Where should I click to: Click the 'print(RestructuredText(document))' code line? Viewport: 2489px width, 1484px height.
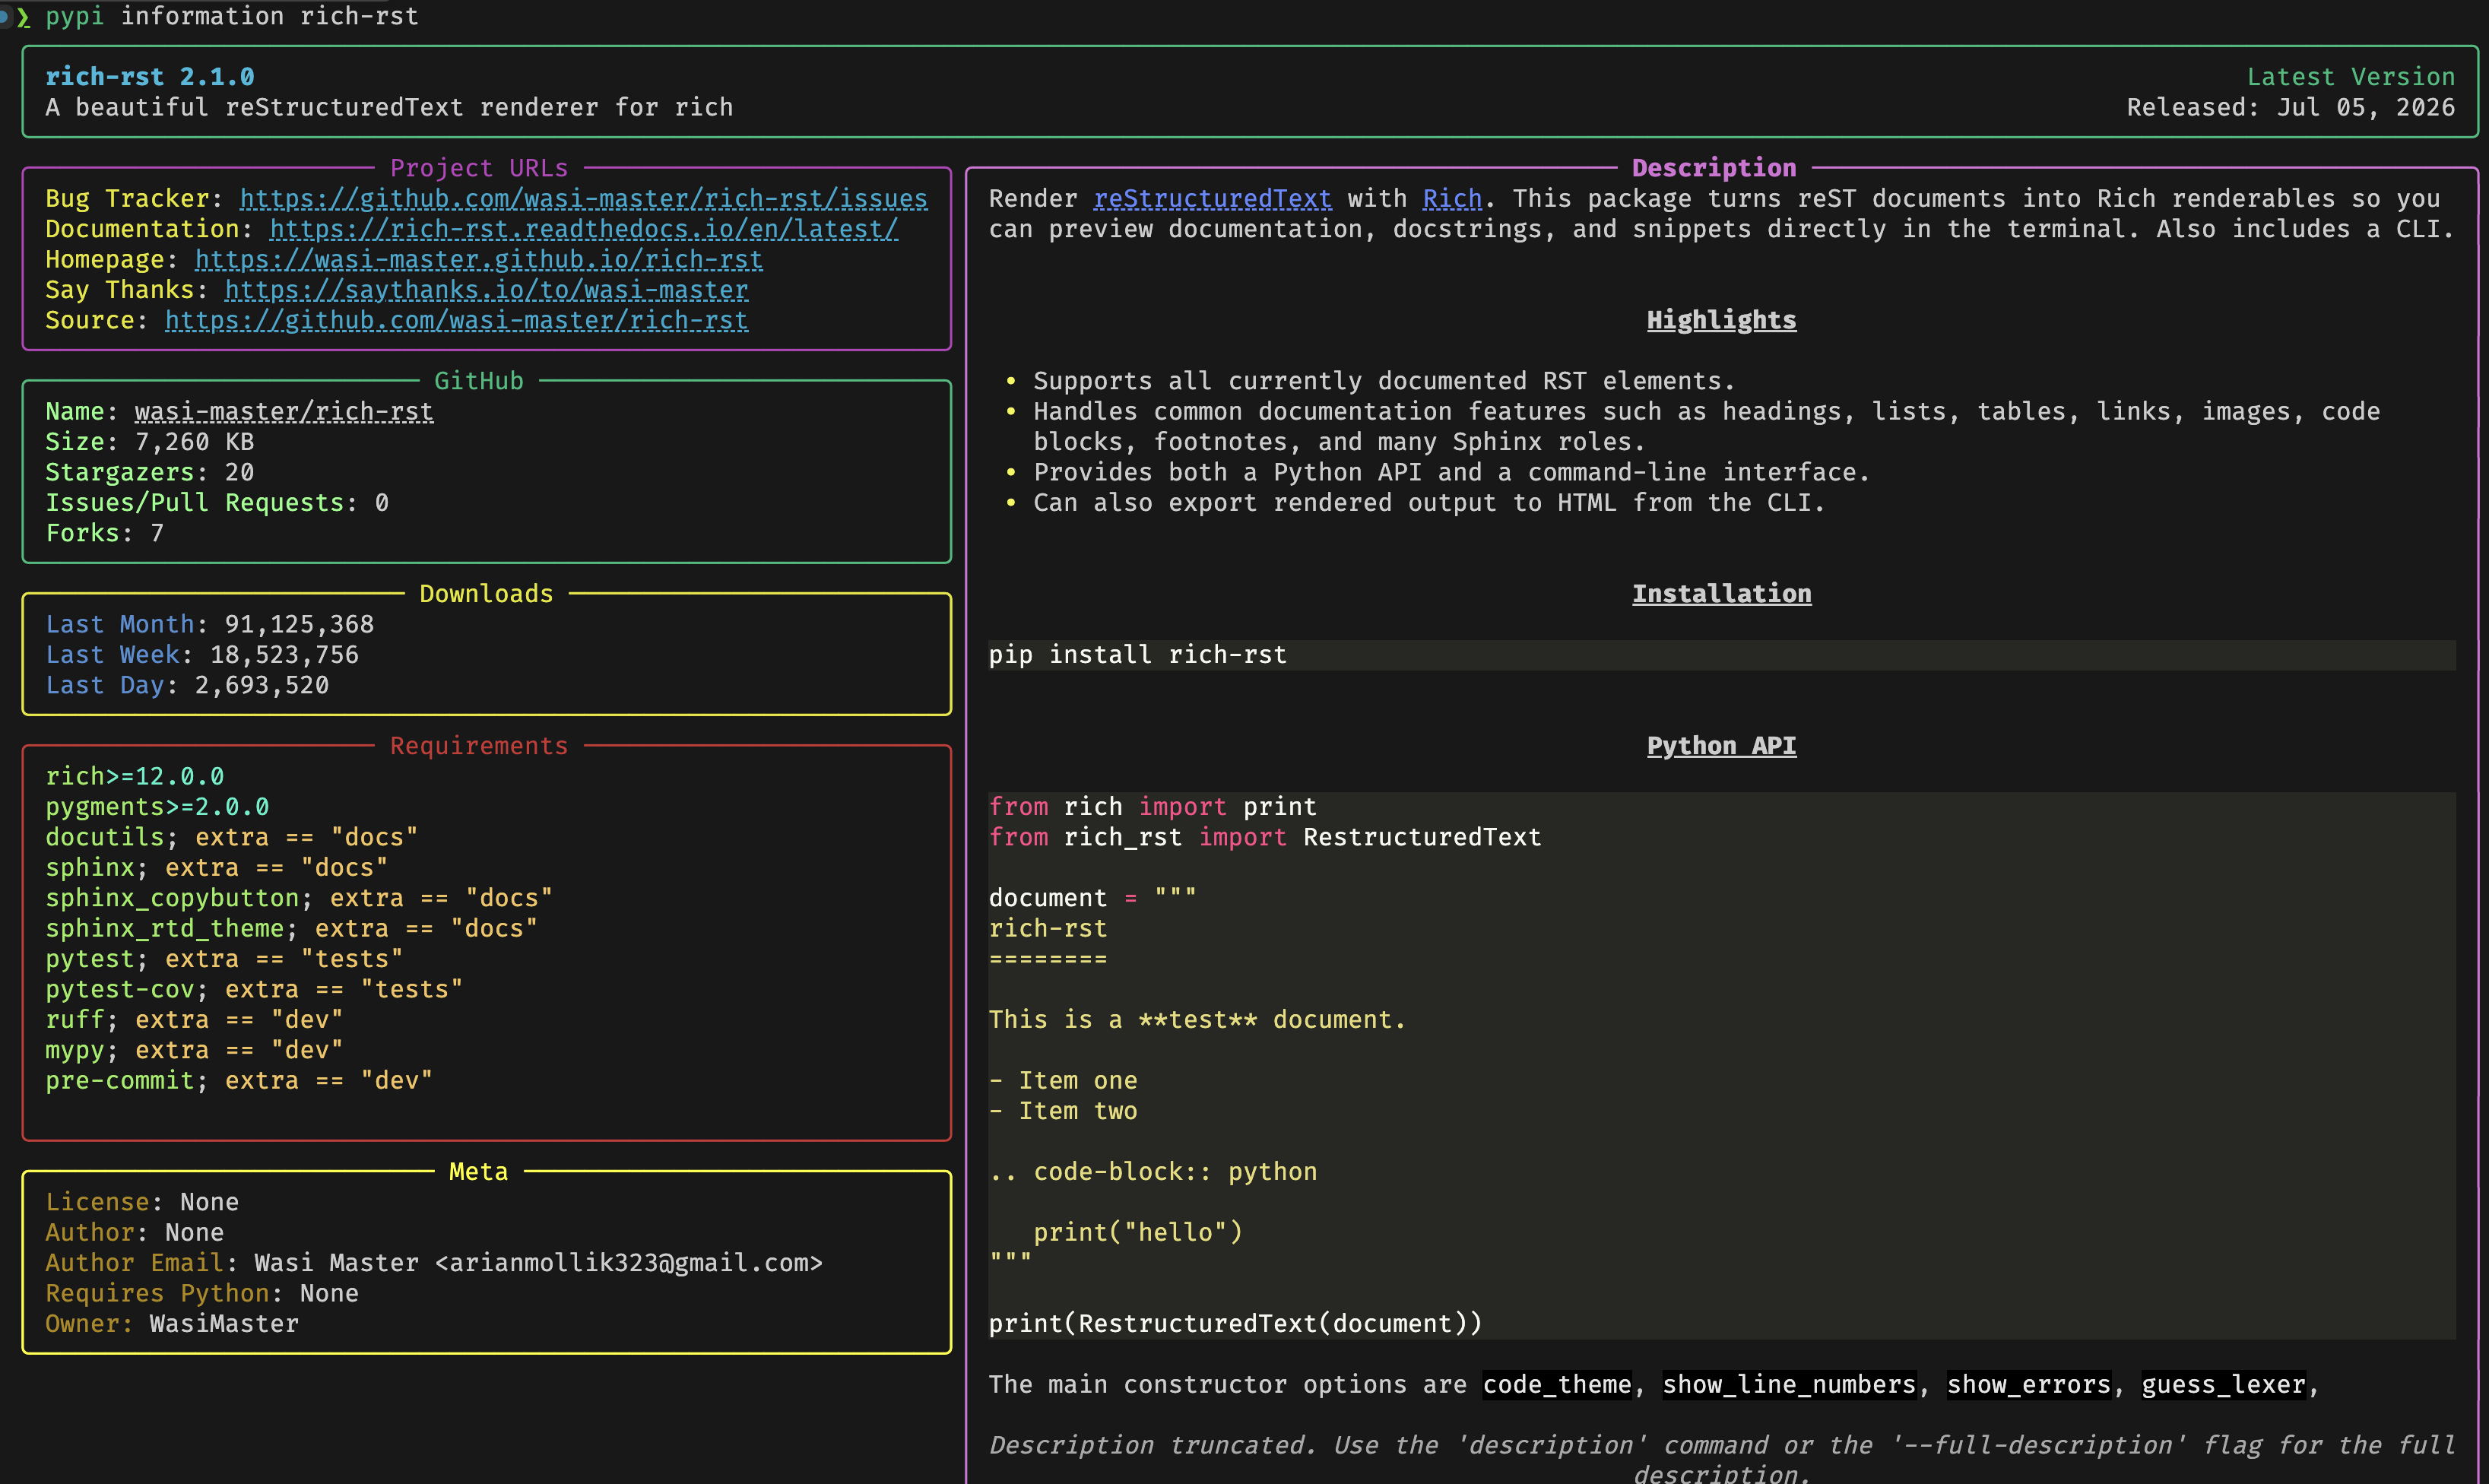click(1235, 1324)
